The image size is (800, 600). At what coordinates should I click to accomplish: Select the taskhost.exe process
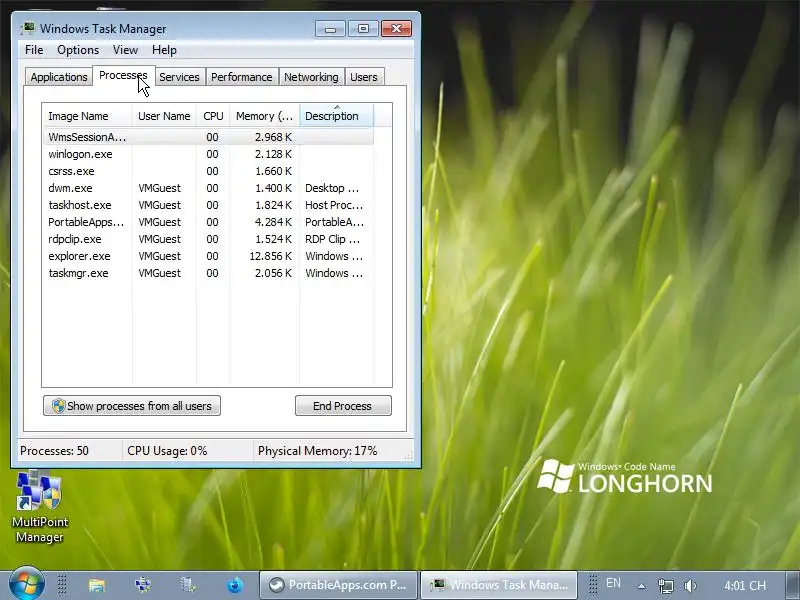(x=208, y=205)
